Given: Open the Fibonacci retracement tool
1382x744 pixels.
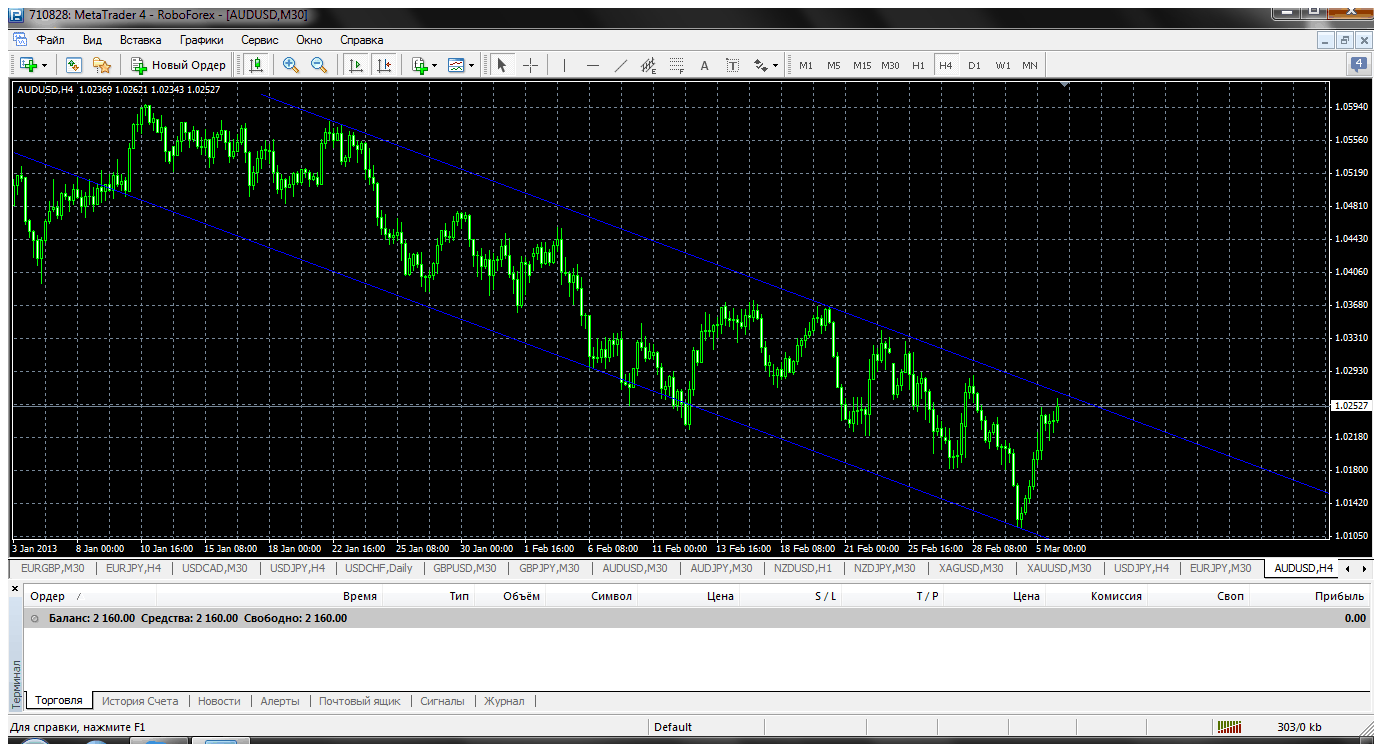Looking at the screenshot, I should (677, 65).
